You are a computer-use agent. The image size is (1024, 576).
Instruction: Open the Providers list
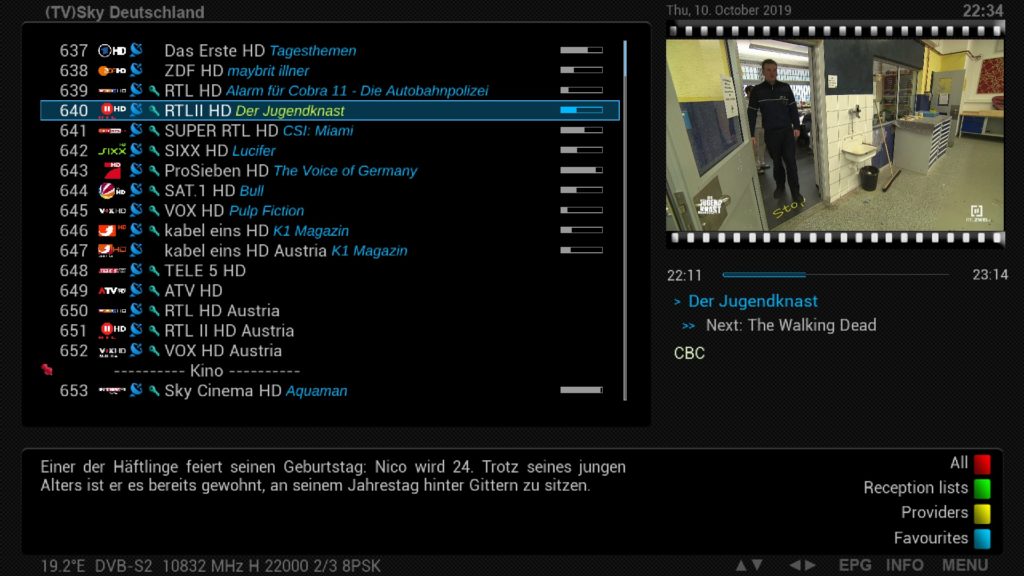(x=935, y=513)
